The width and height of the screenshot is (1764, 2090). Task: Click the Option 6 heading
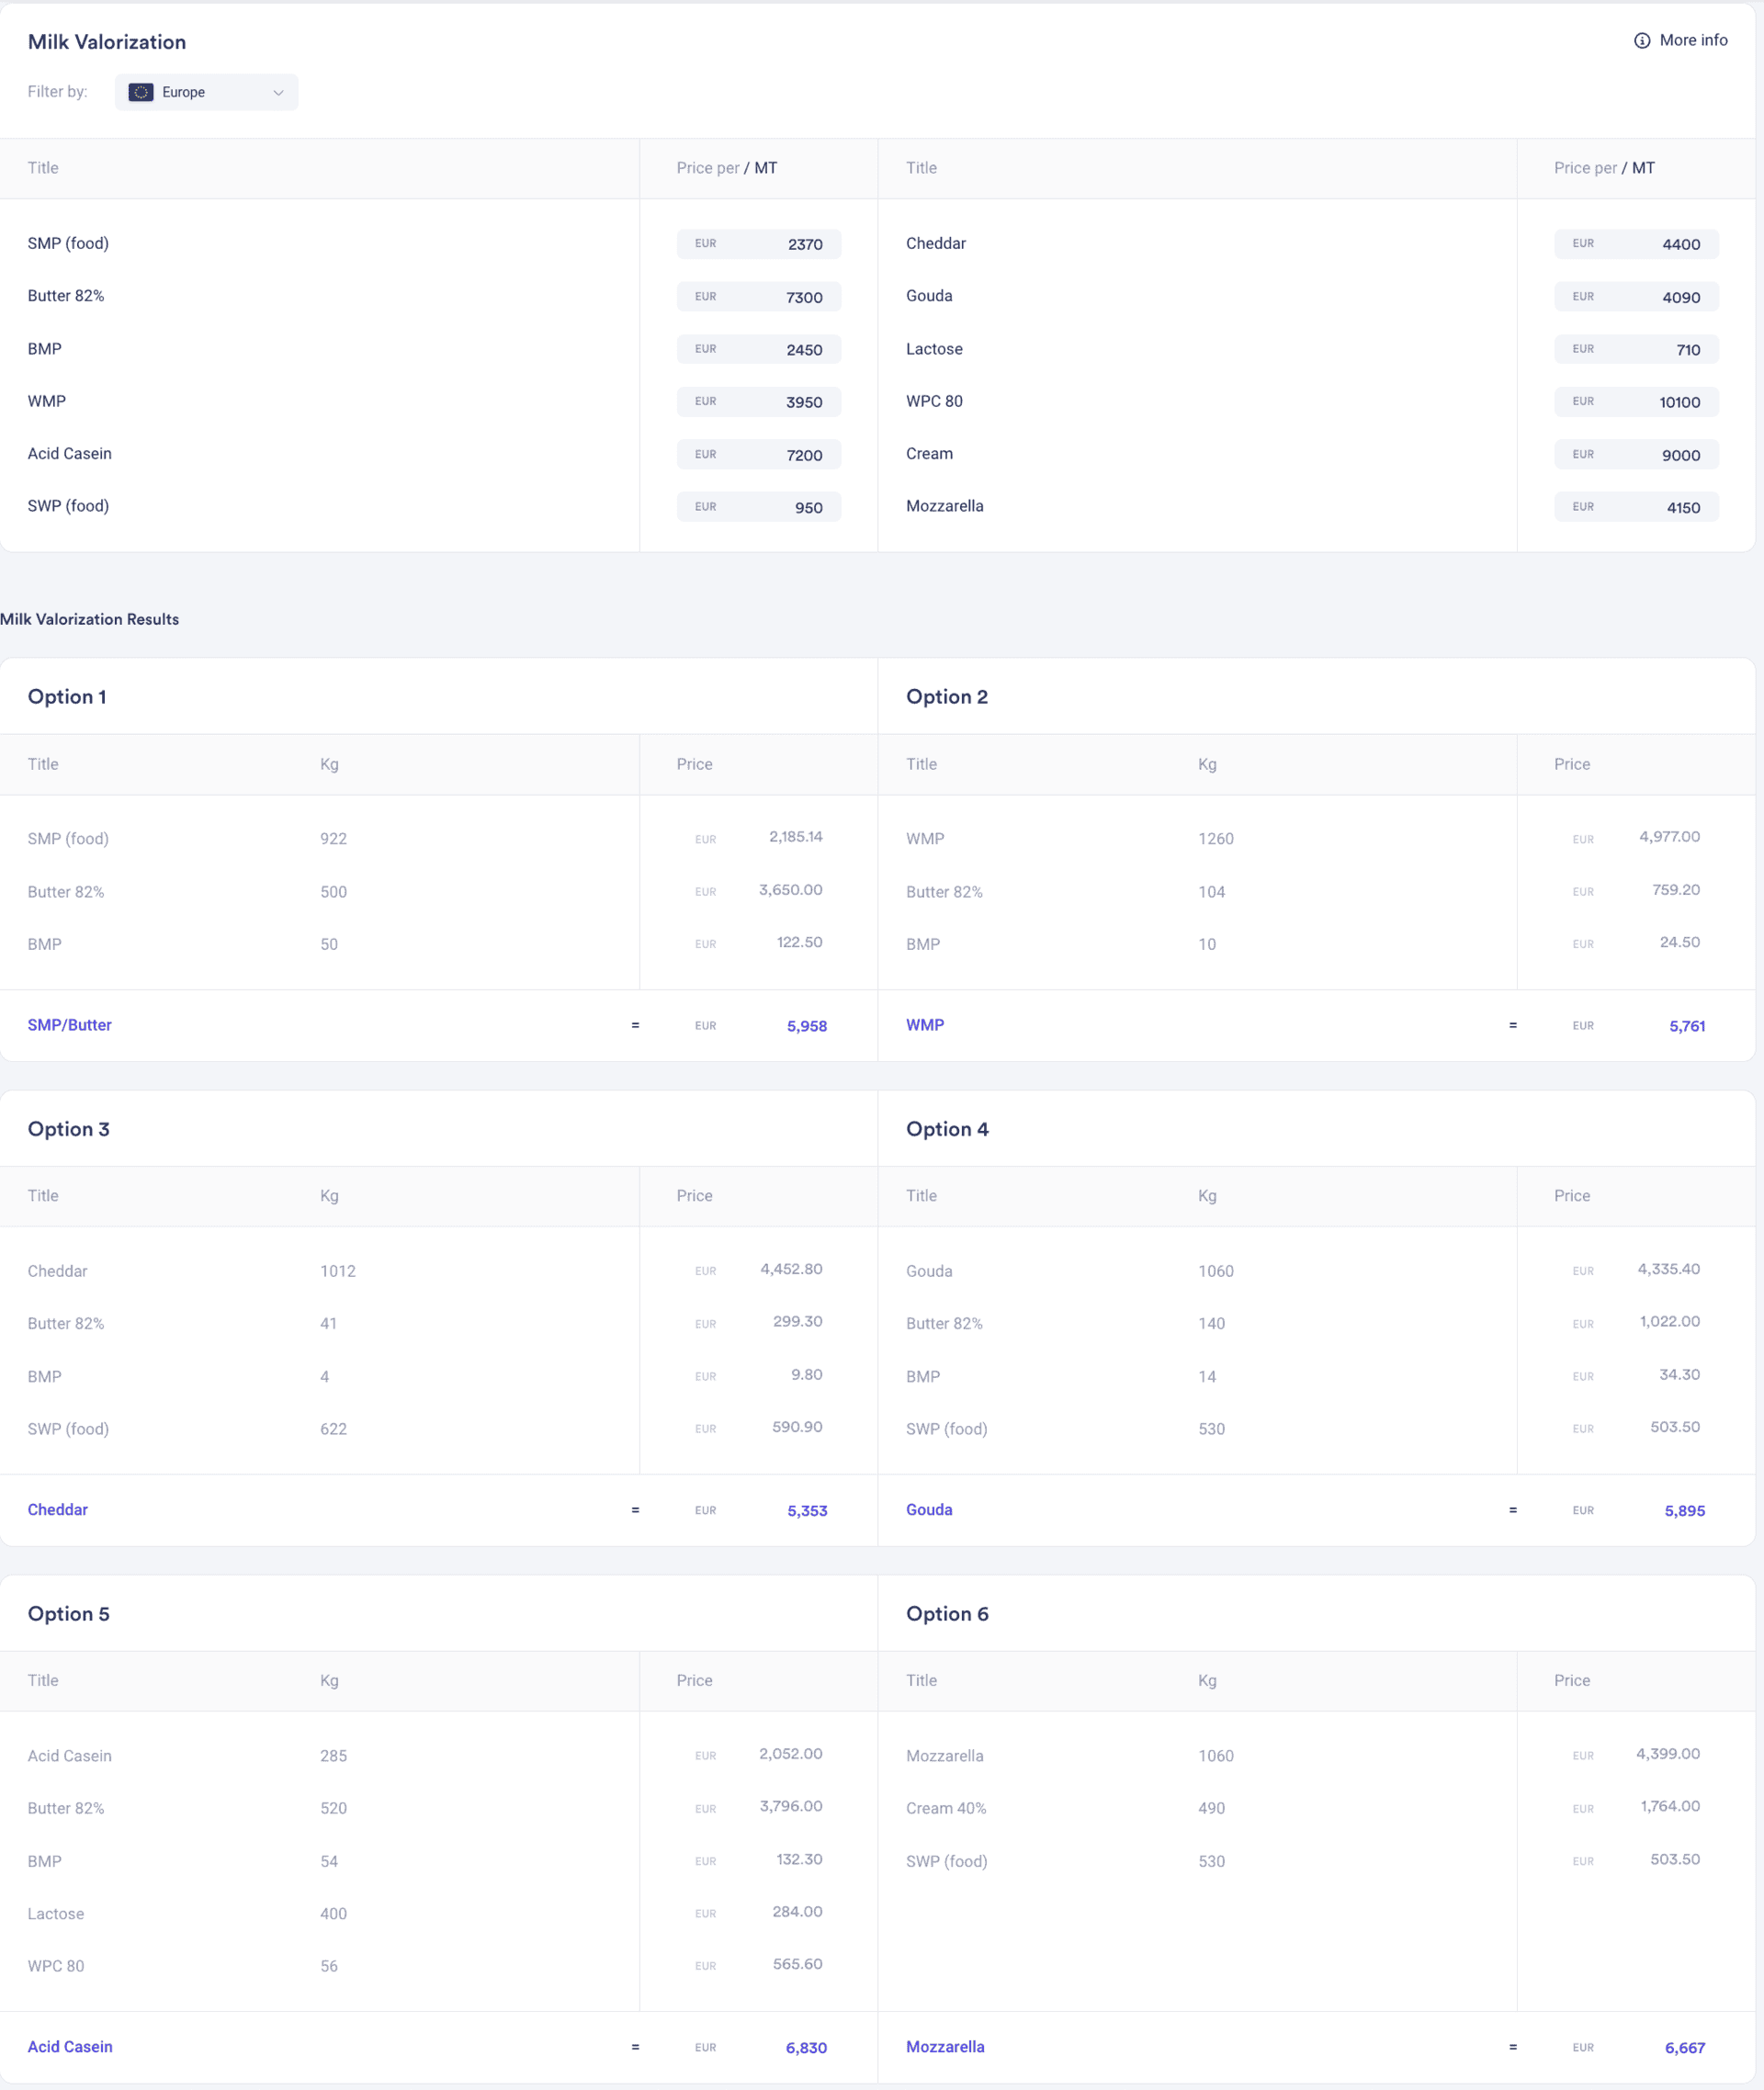point(947,1614)
